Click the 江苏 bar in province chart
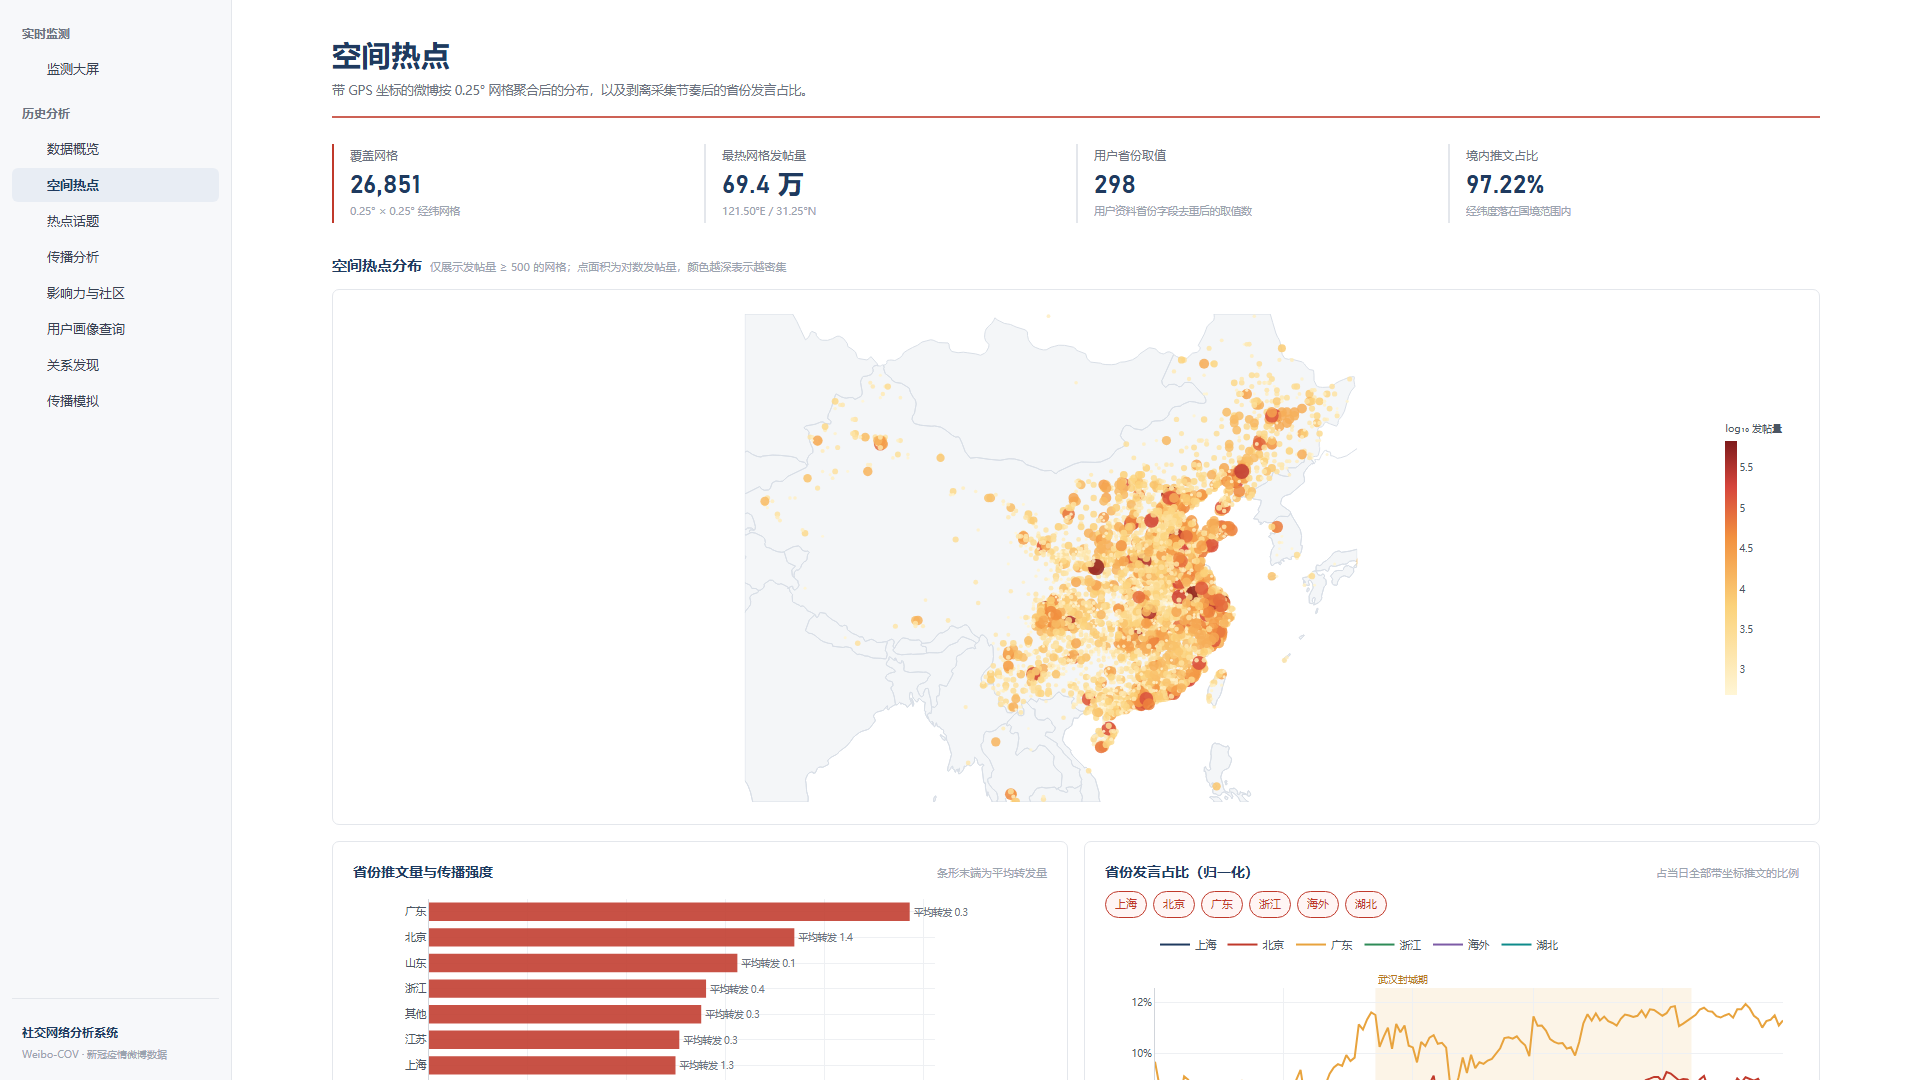This screenshot has width=1920, height=1080. pos(554,1040)
